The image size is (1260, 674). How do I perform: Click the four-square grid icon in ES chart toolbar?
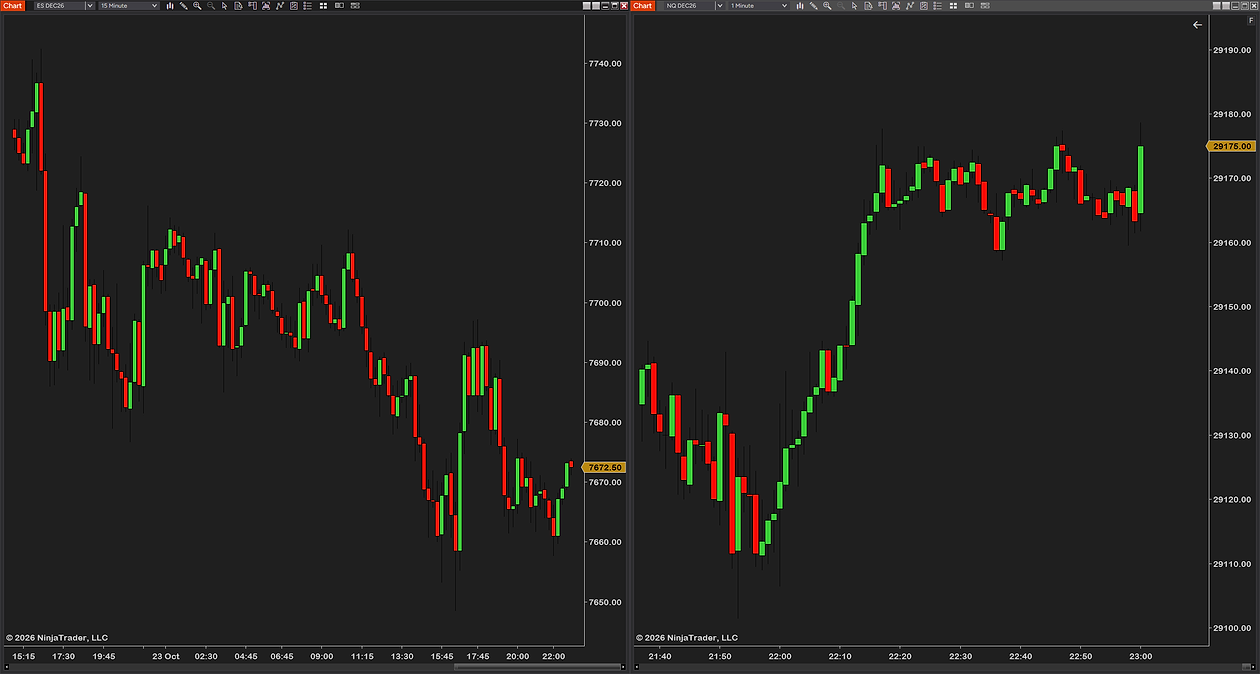tap(323, 6)
